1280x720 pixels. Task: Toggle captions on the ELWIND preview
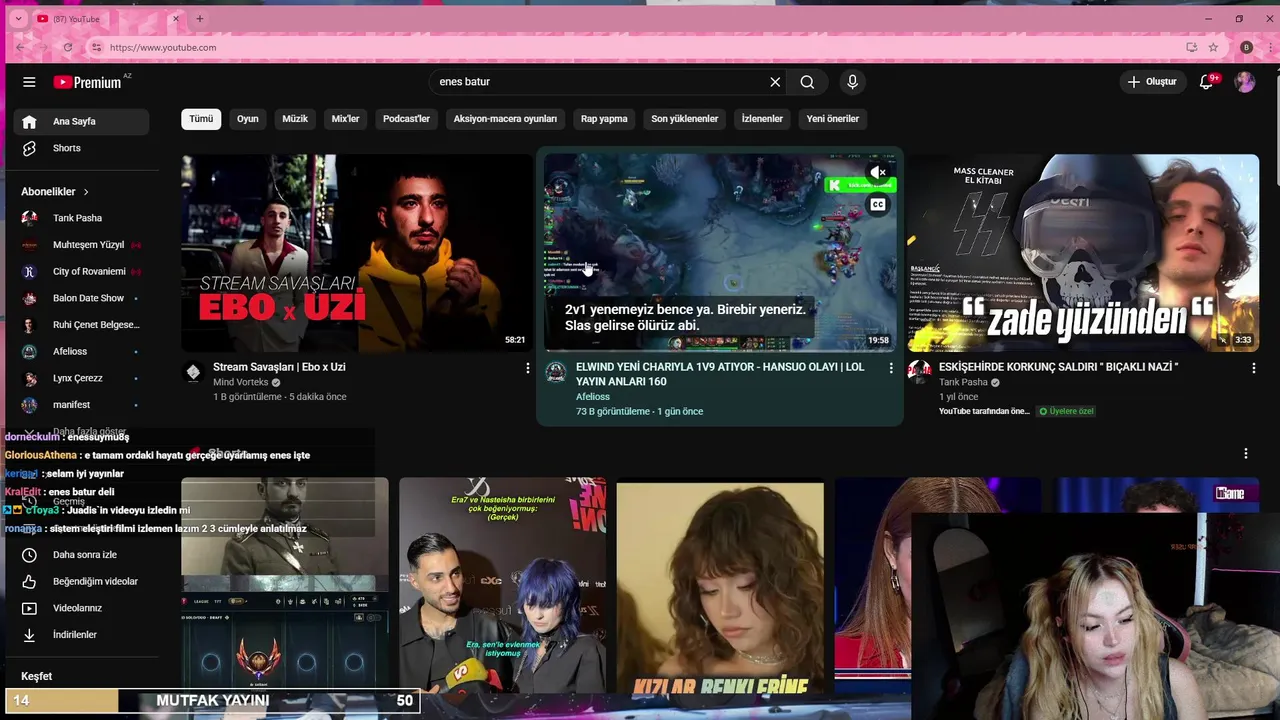(878, 205)
